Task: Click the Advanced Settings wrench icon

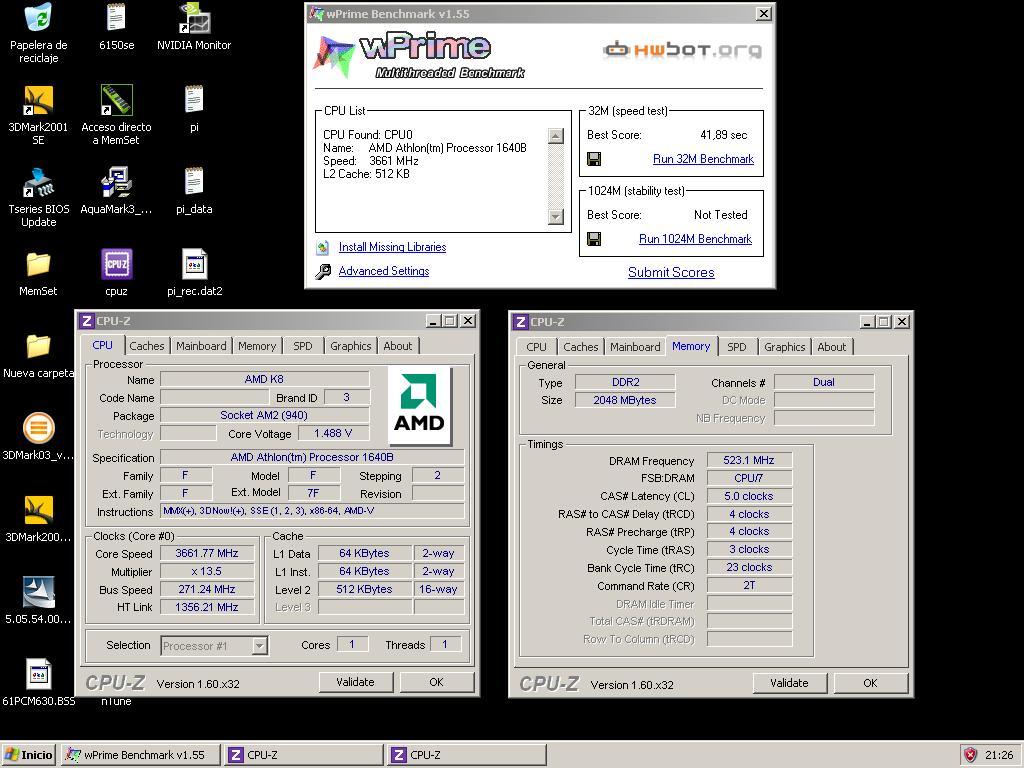Action: click(323, 272)
